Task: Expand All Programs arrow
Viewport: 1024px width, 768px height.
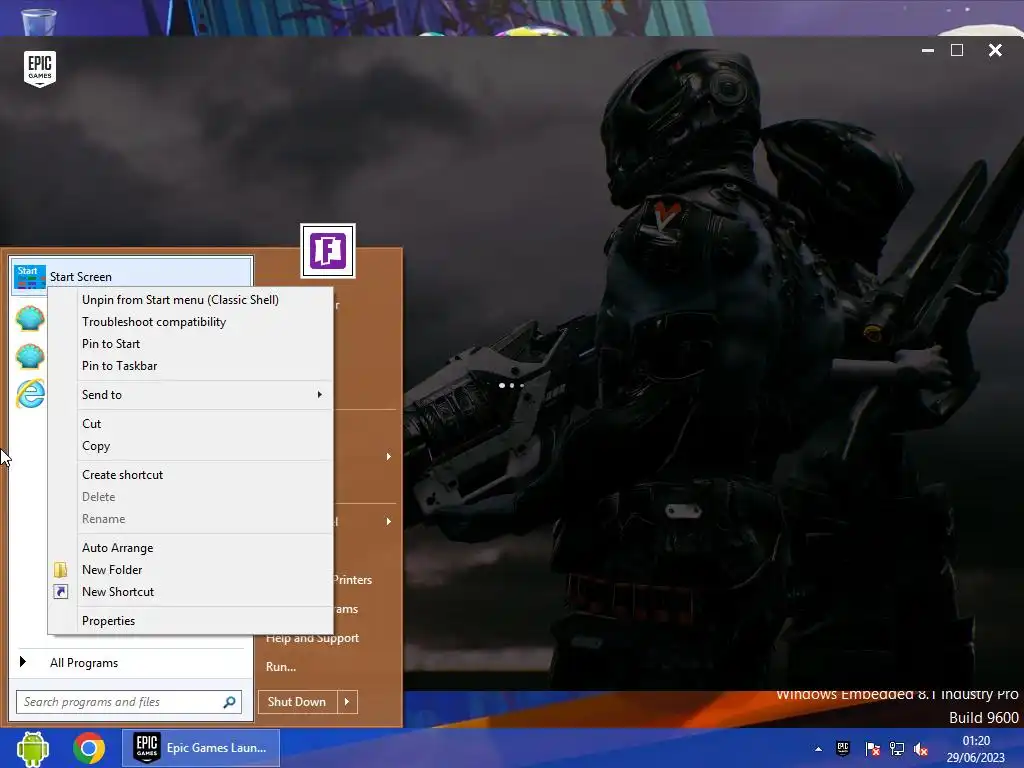Action: coord(23,662)
